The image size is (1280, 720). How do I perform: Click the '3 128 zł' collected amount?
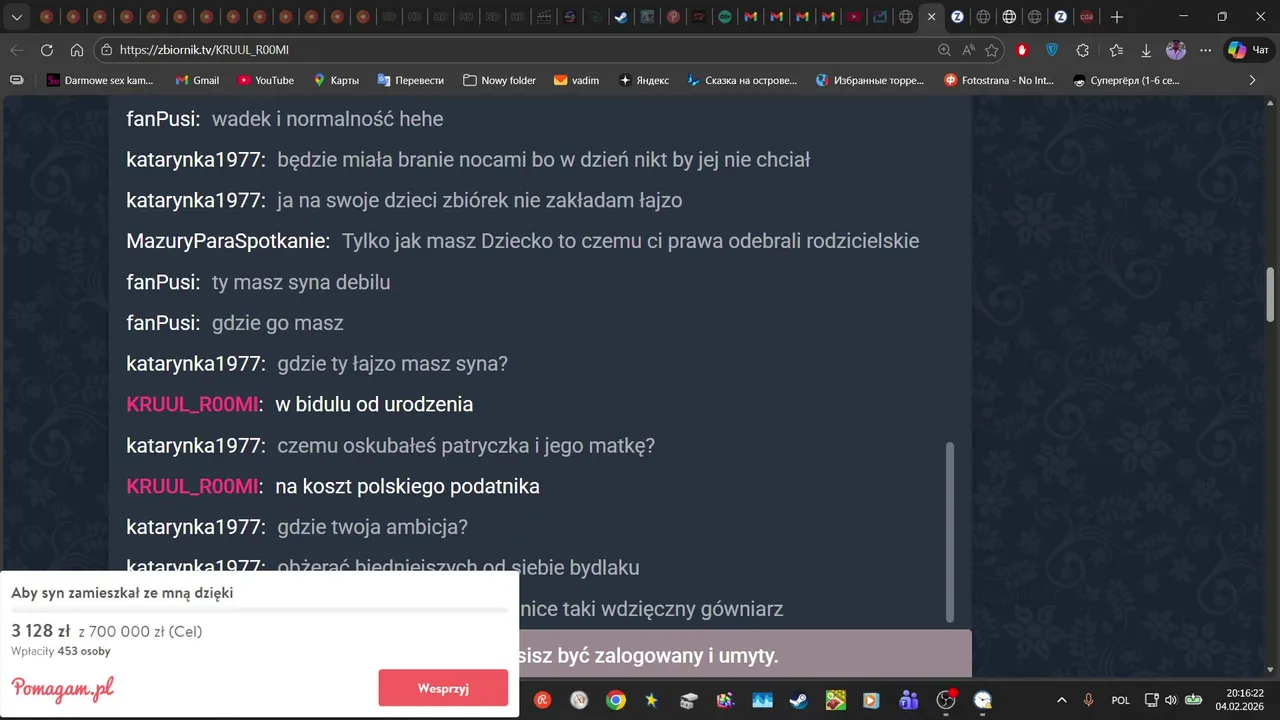tap(40, 631)
